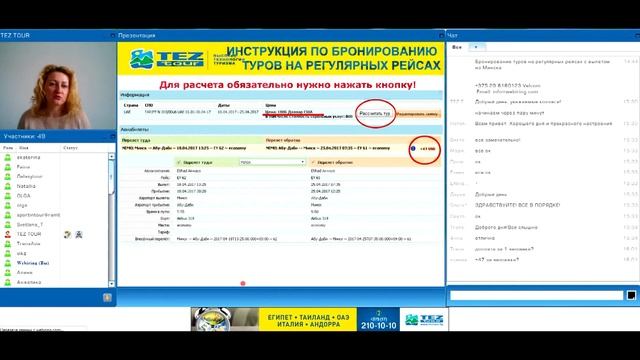The height and width of the screenshot is (360, 640).
Task: Click chat message 'отлично'
Action: (485, 238)
